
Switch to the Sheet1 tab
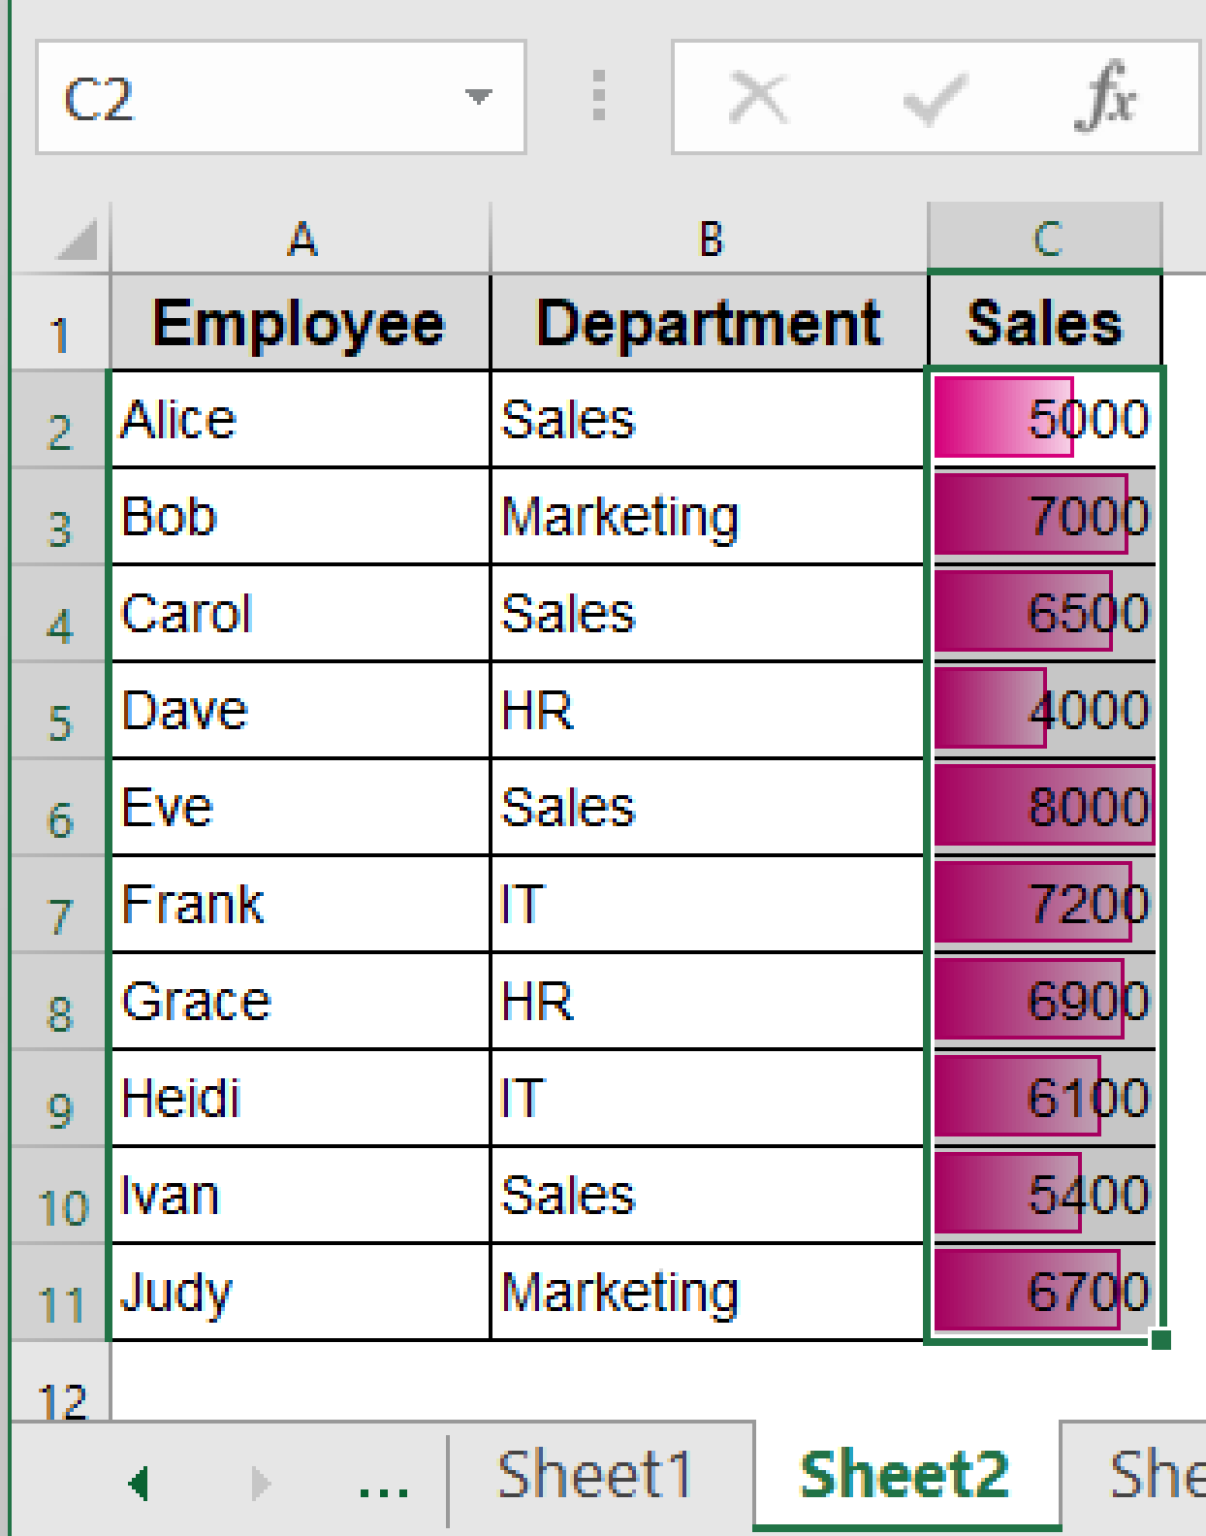597,1473
